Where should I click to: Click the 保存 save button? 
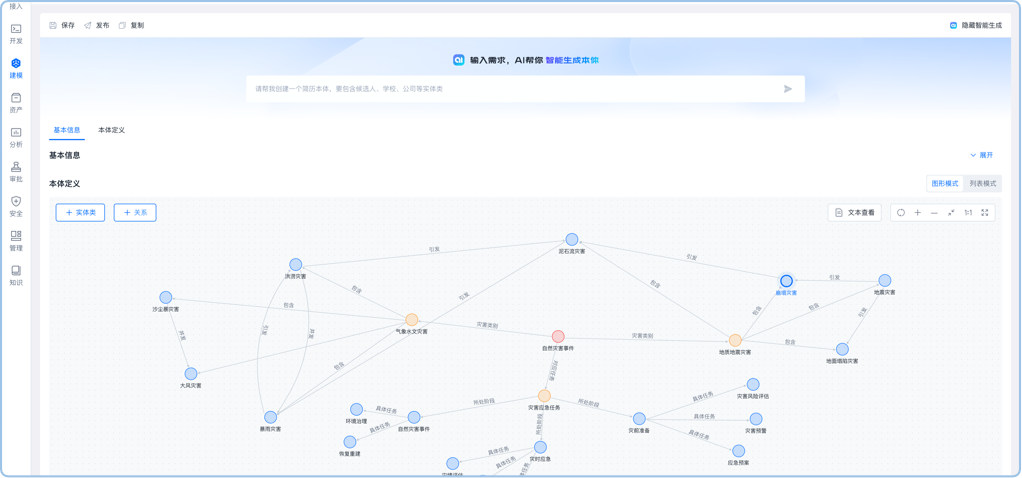62,25
